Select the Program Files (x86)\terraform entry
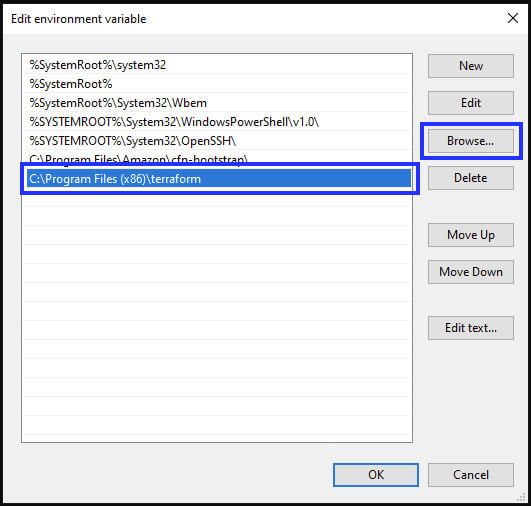This screenshot has height=506, width=531. pos(219,178)
